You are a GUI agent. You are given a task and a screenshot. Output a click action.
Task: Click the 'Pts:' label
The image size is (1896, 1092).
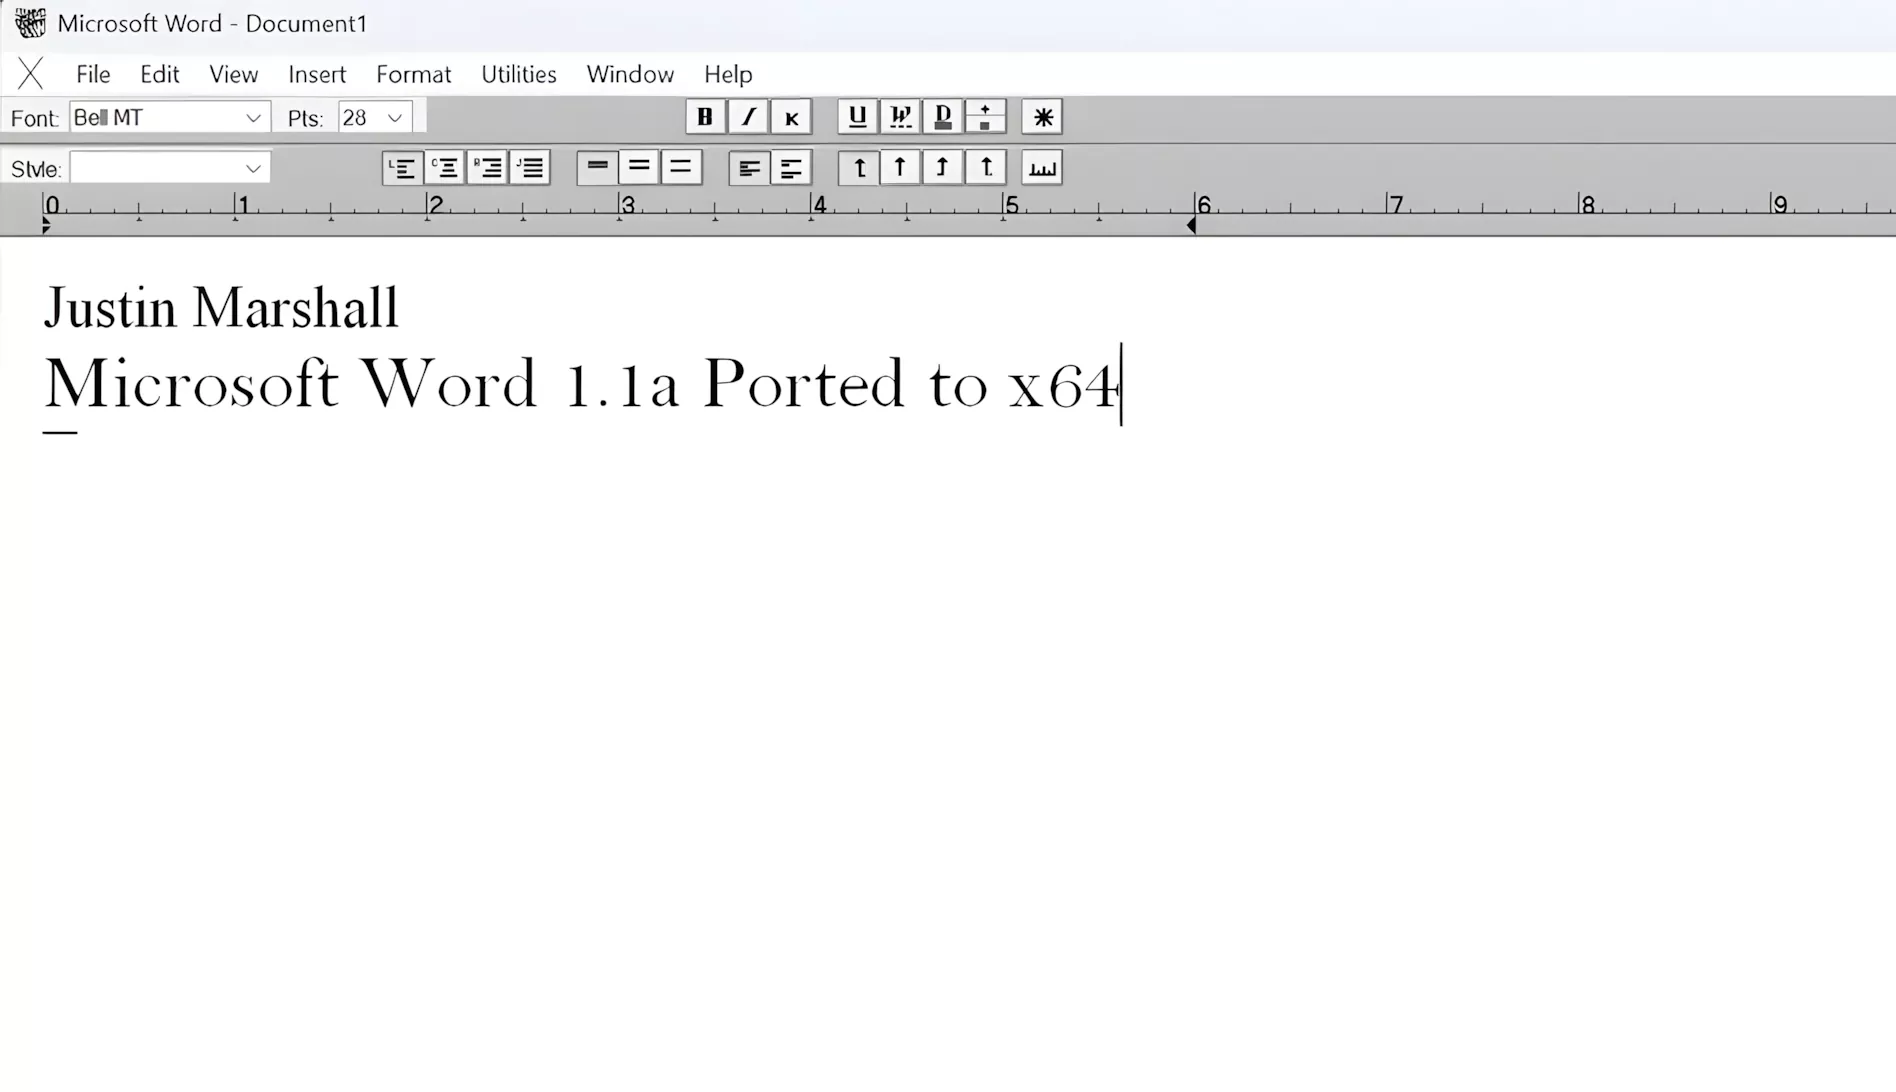pyautogui.click(x=306, y=119)
